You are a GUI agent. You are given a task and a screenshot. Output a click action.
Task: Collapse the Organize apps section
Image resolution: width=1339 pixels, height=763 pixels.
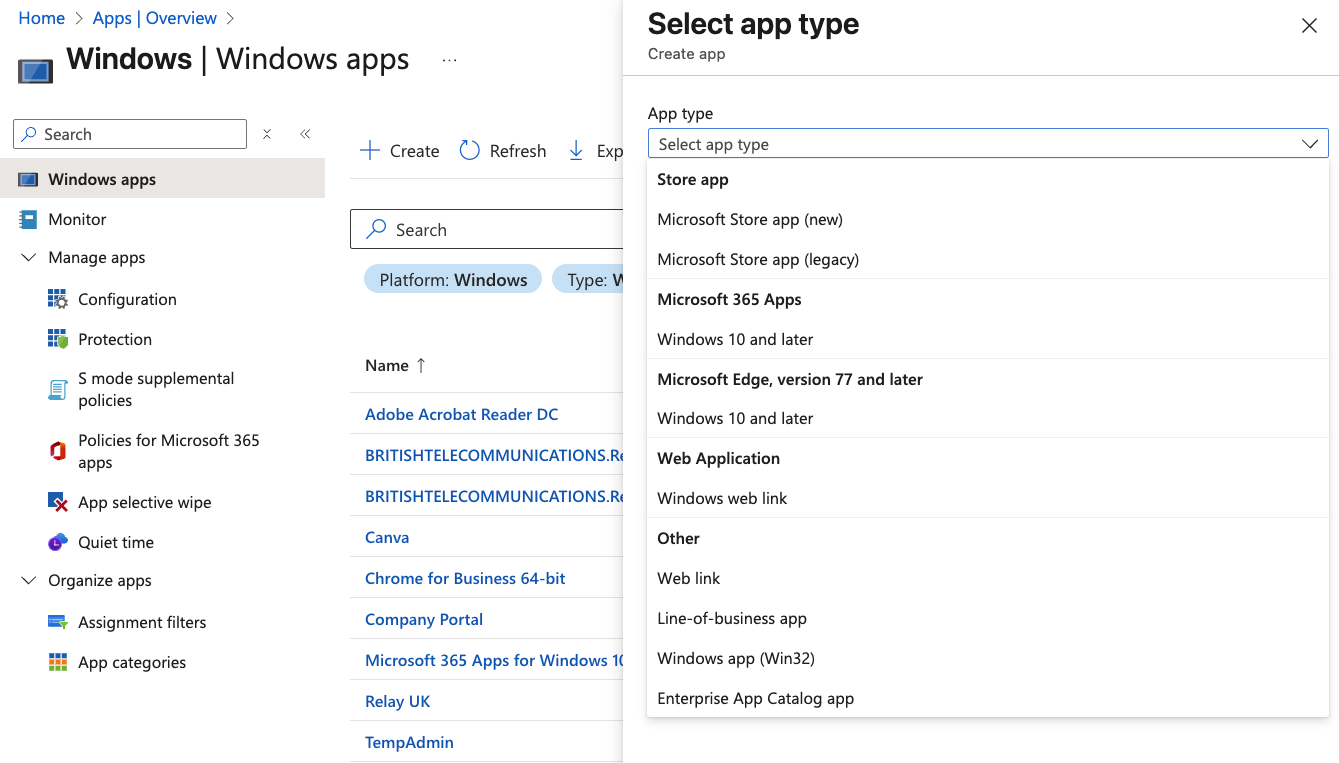pyautogui.click(x=28, y=580)
